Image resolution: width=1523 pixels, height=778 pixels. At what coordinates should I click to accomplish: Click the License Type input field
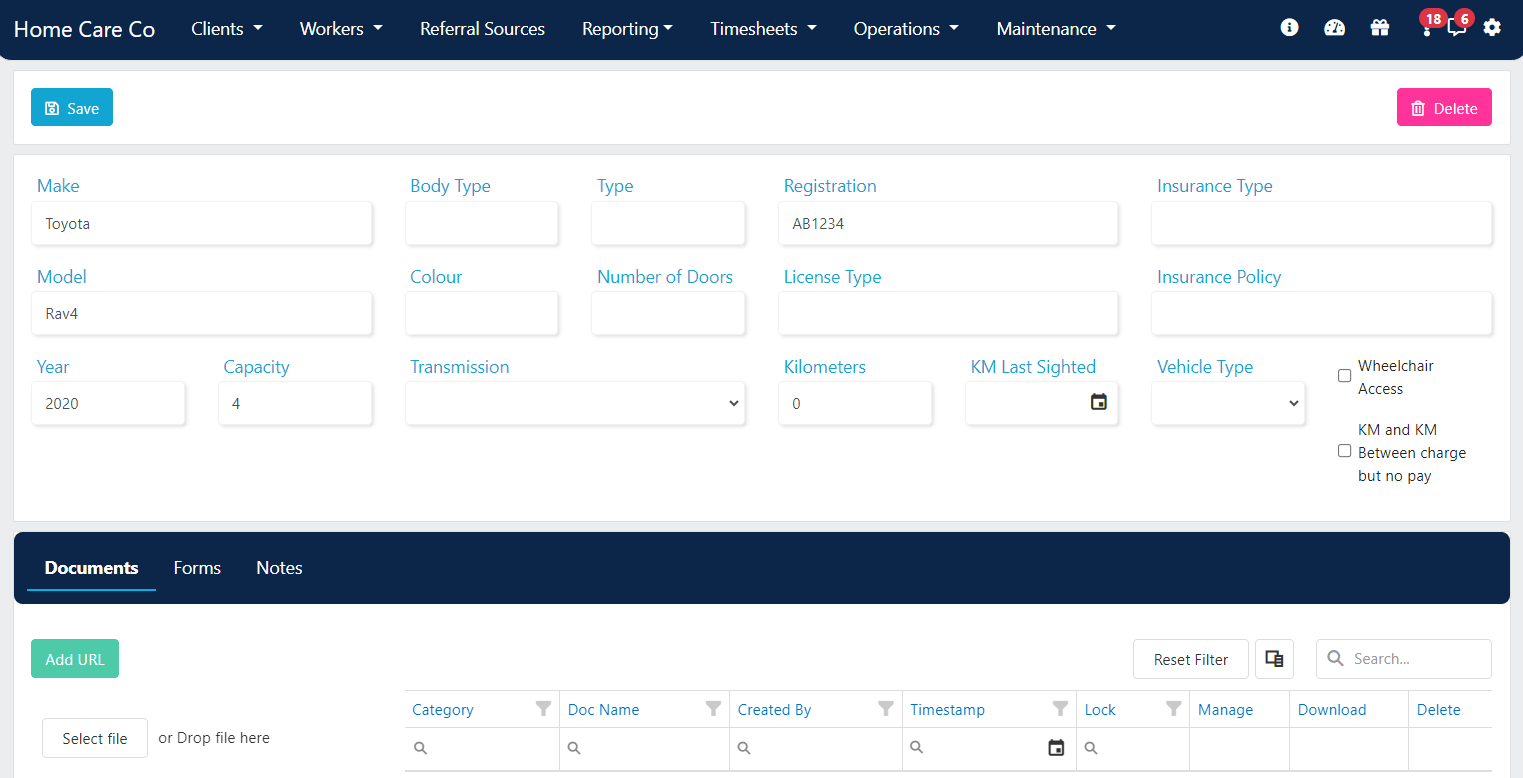point(948,313)
